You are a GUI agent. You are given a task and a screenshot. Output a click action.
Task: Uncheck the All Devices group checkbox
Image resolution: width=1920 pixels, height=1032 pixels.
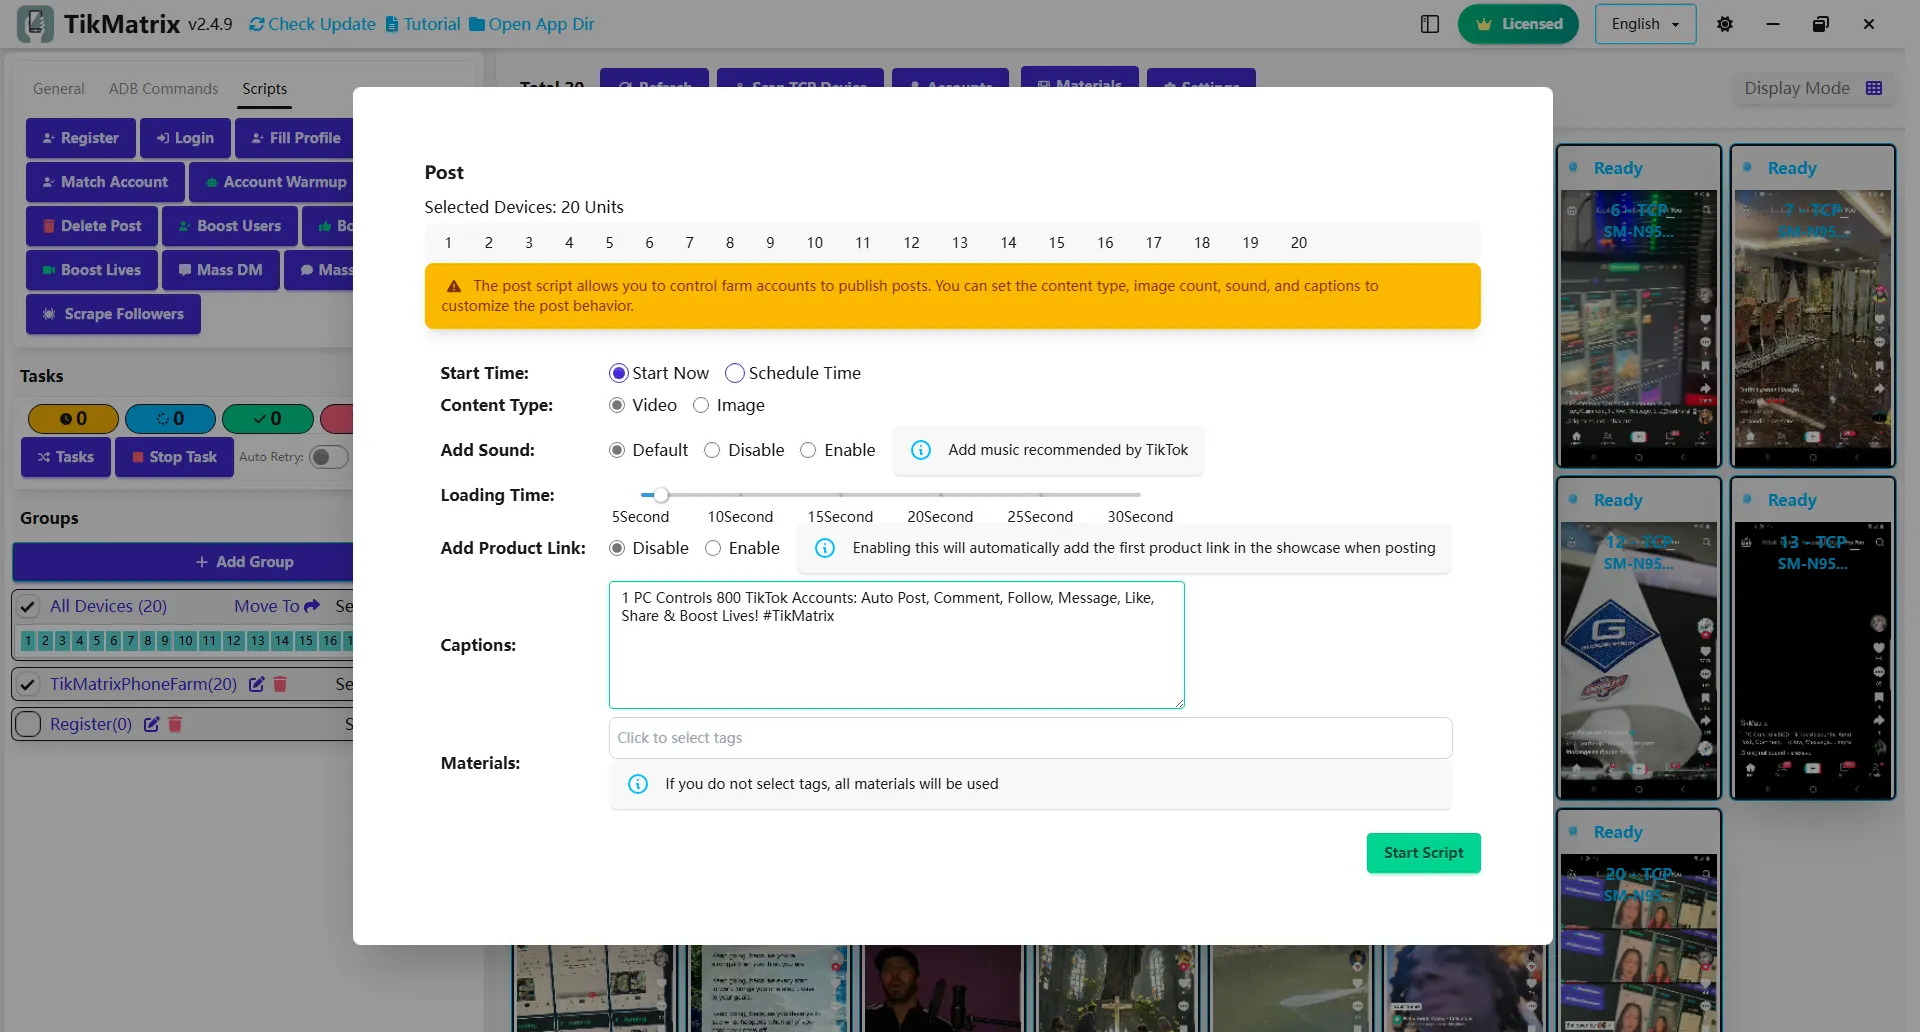pos(28,605)
